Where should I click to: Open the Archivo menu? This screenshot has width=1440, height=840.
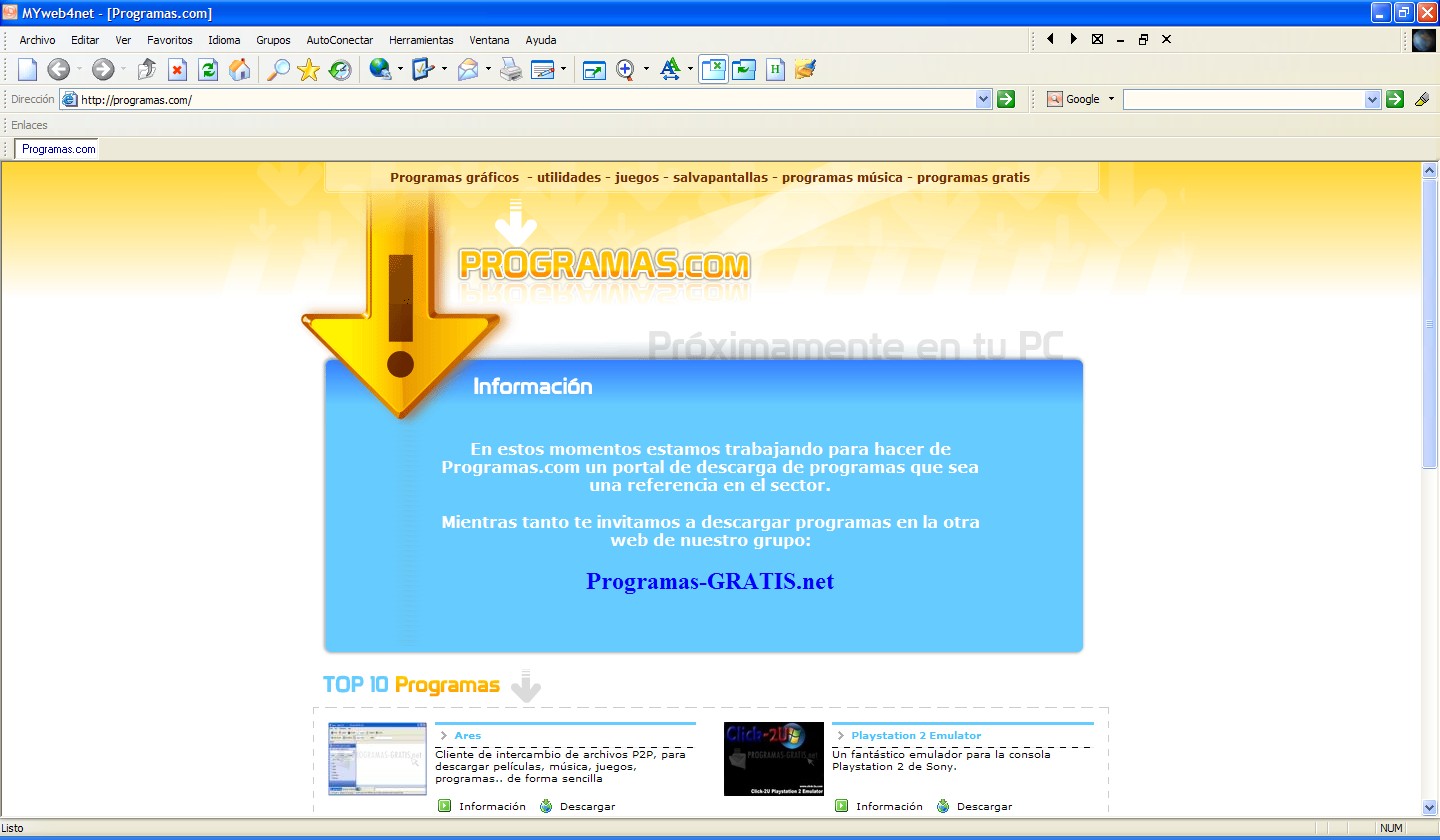(37, 40)
